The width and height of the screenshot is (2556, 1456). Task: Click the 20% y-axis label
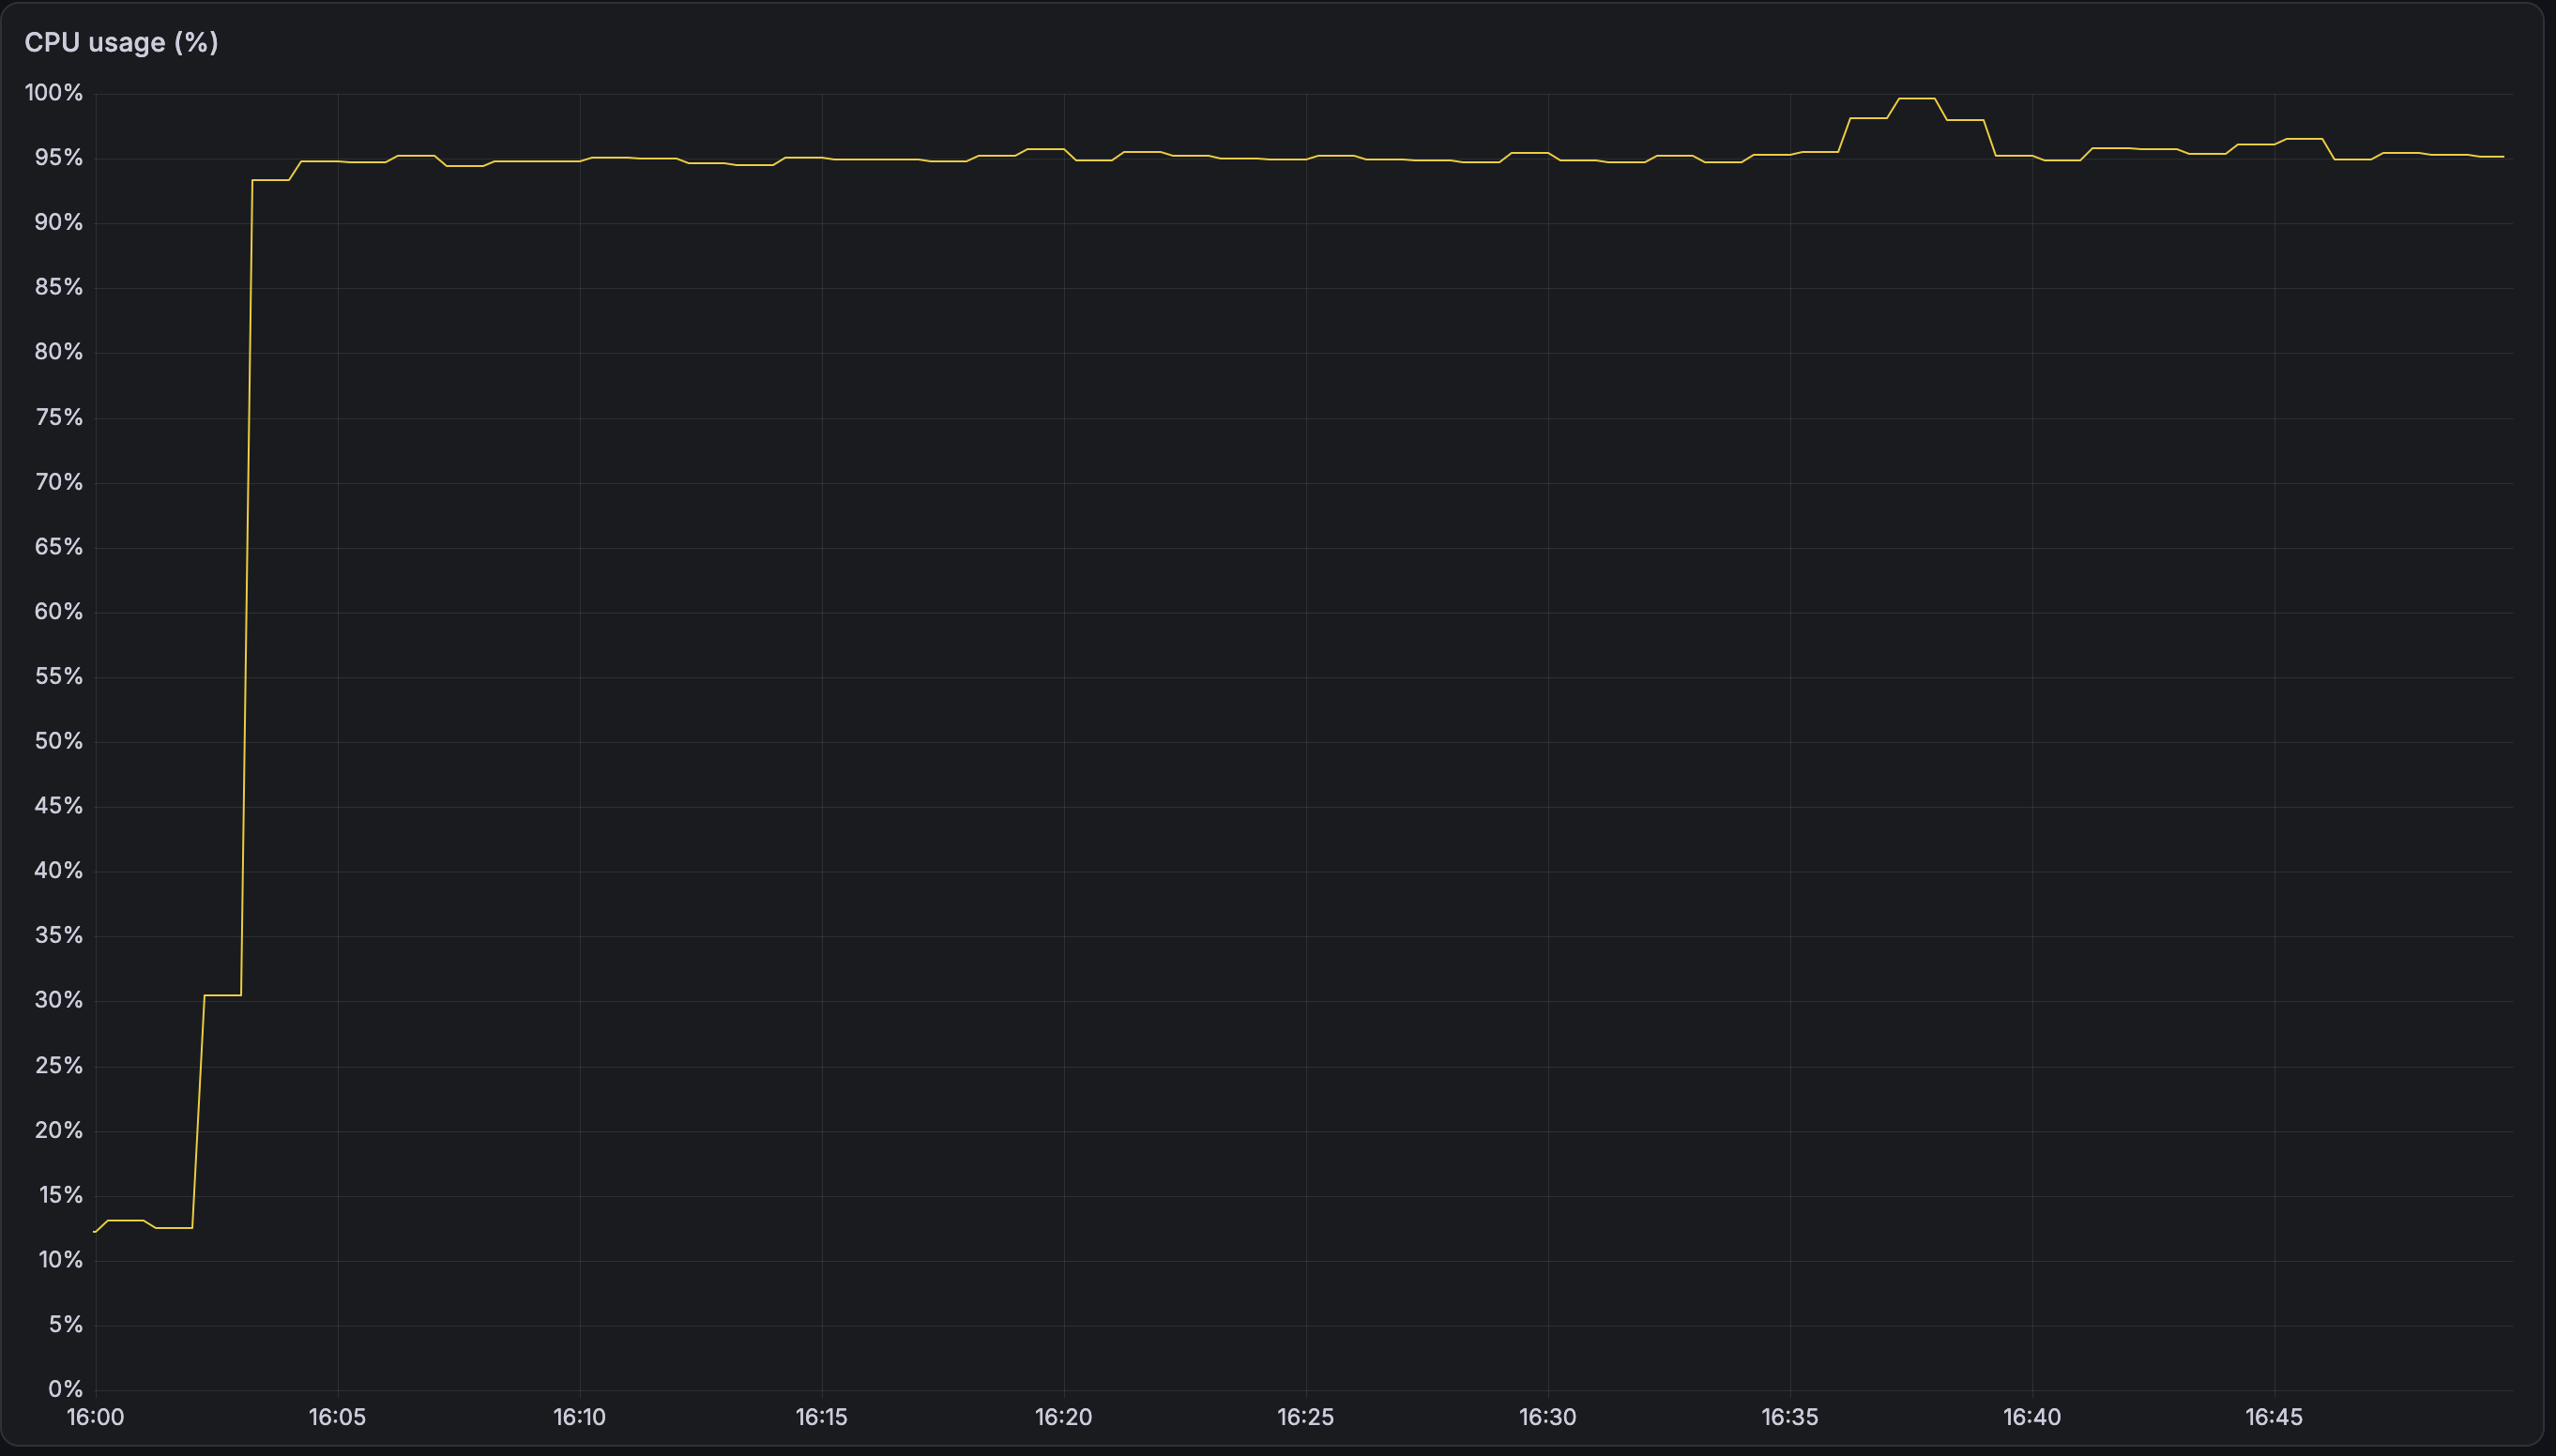click(59, 1130)
